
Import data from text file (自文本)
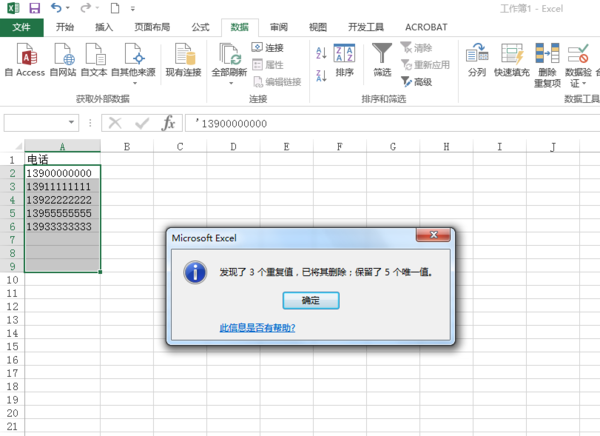94,60
